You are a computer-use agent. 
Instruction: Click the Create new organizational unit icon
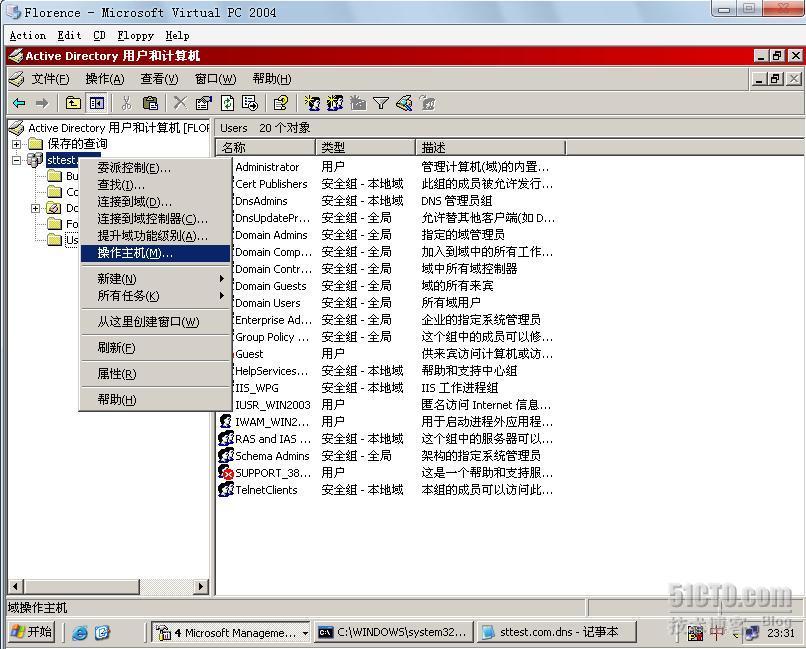358,103
